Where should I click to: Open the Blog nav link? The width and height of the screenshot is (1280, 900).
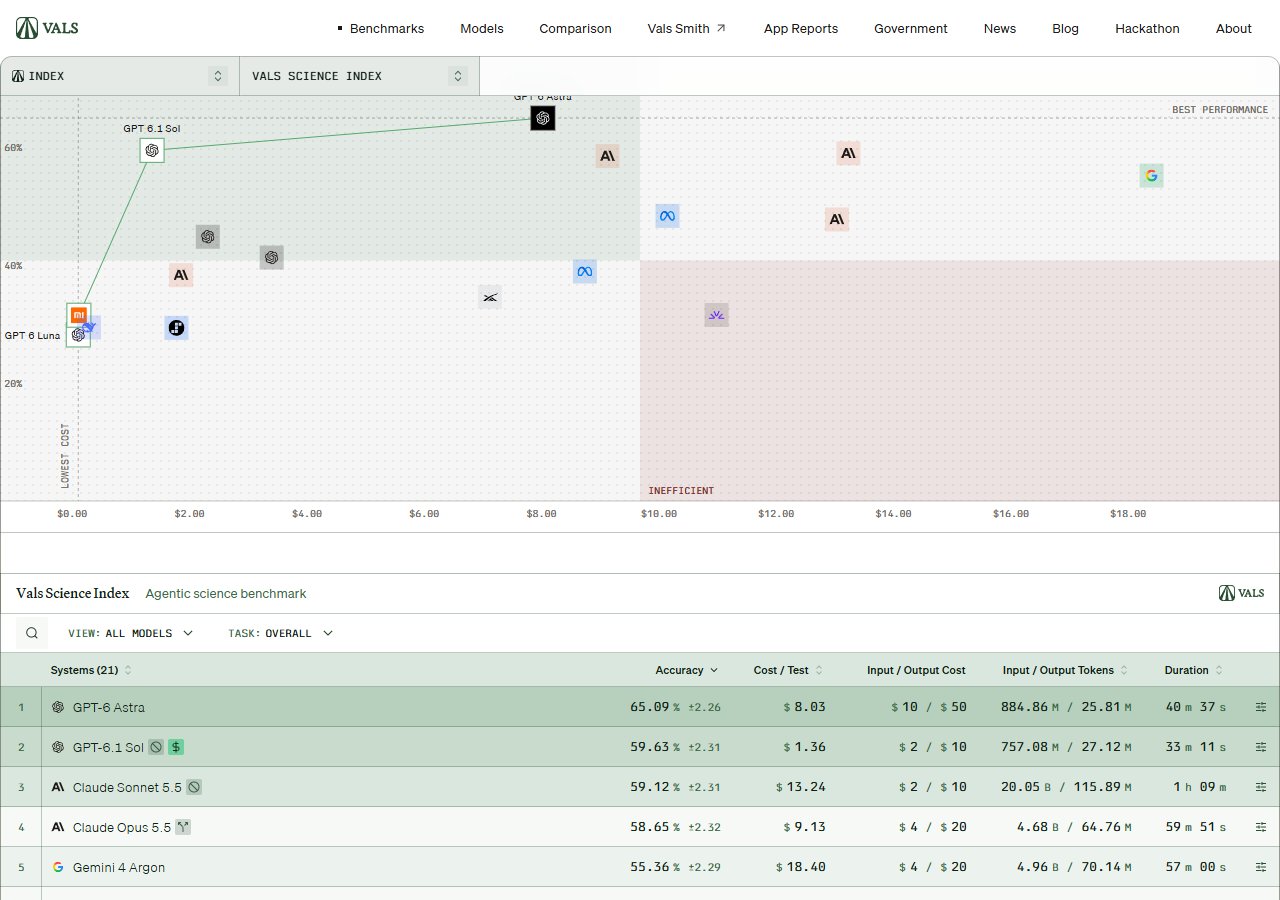(1066, 28)
